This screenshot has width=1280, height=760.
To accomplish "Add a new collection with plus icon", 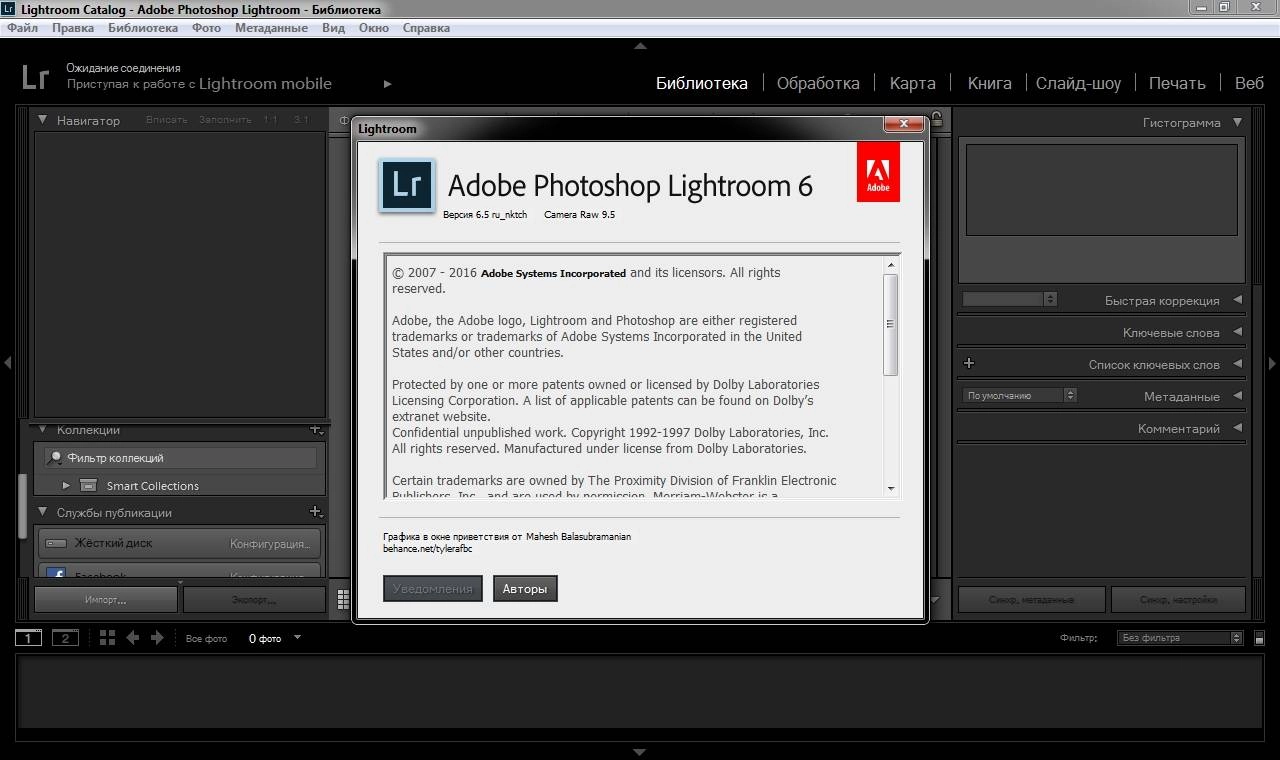I will (315, 429).
